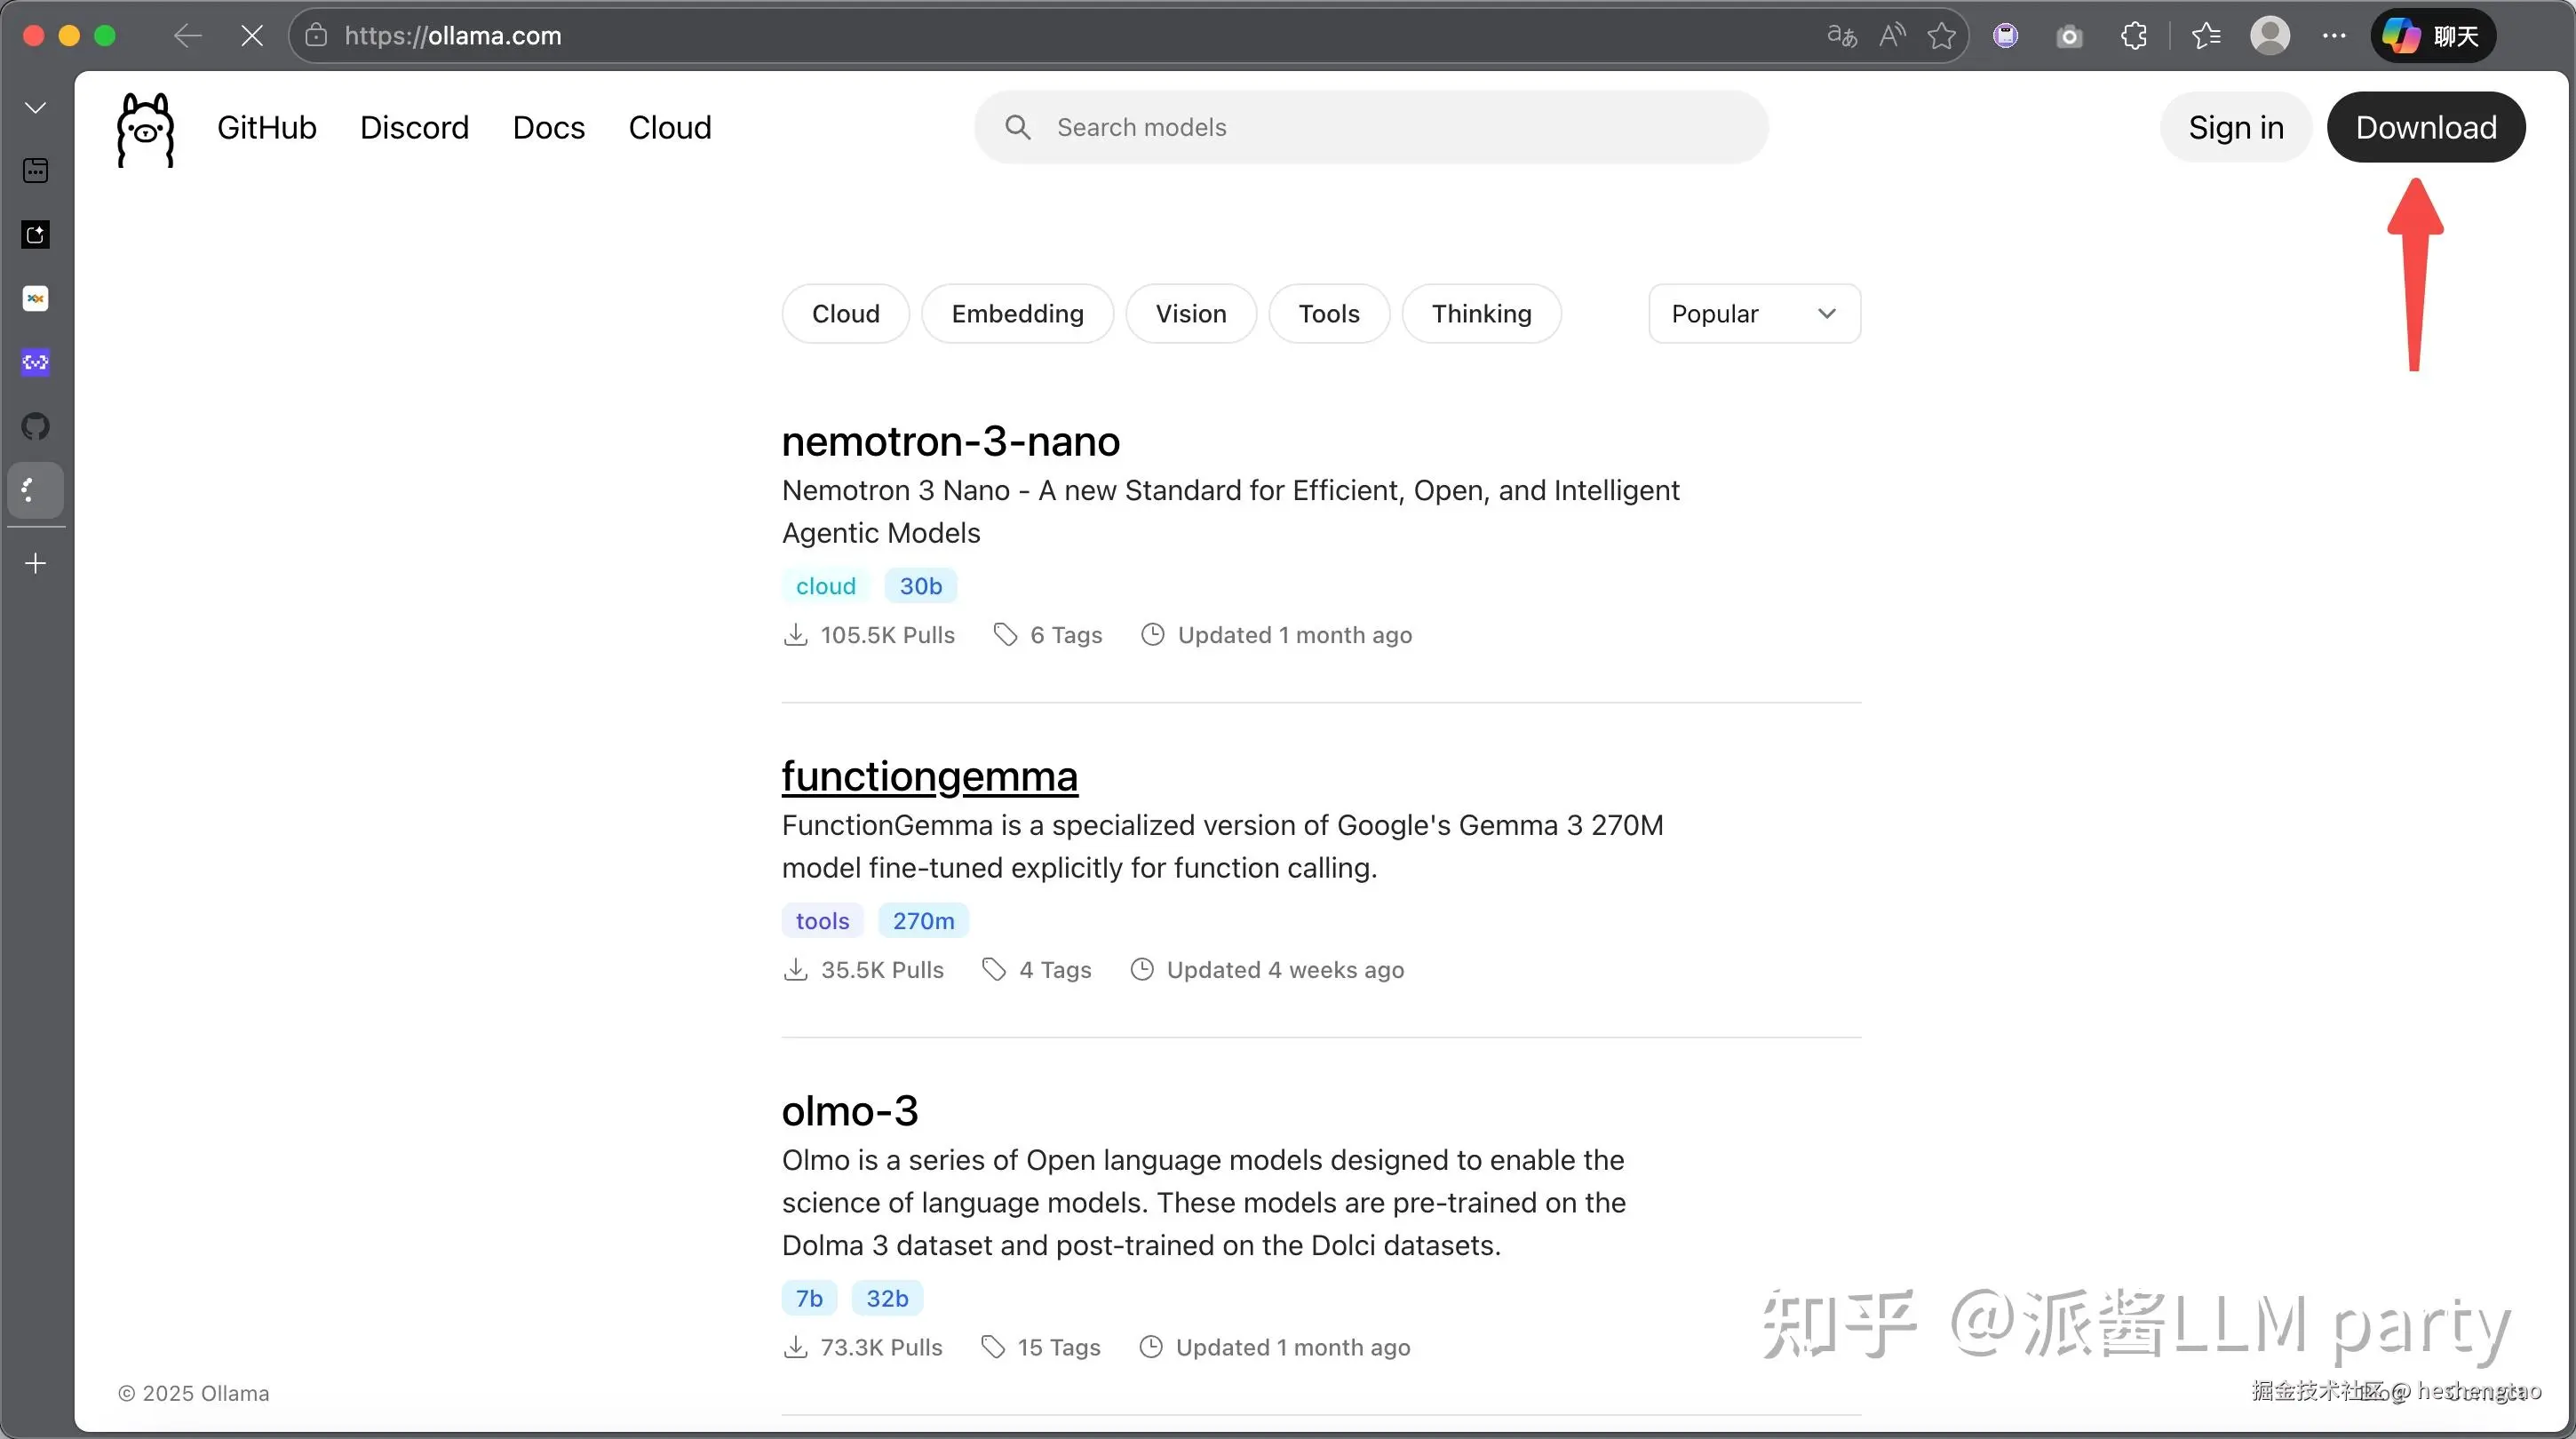This screenshot has width=2576, height=1439.
Task: Click the browser profile avatar
Action: [2270, 36]
